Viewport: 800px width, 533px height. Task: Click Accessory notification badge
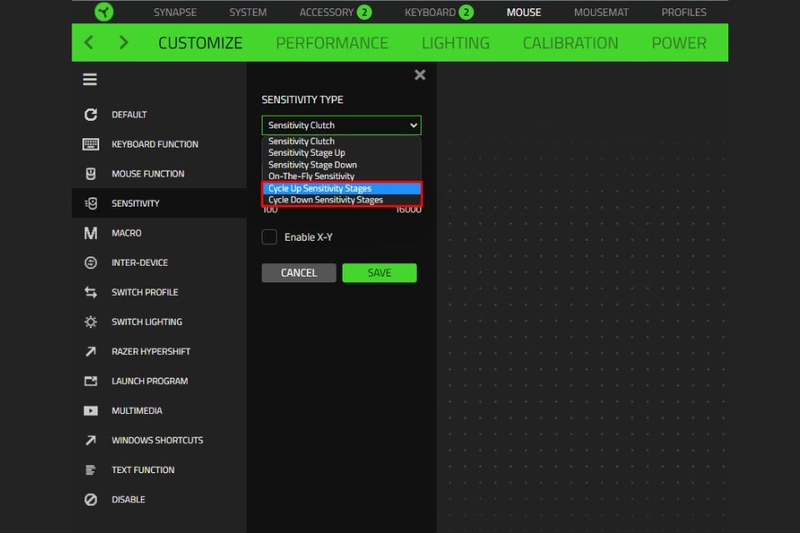364,12
